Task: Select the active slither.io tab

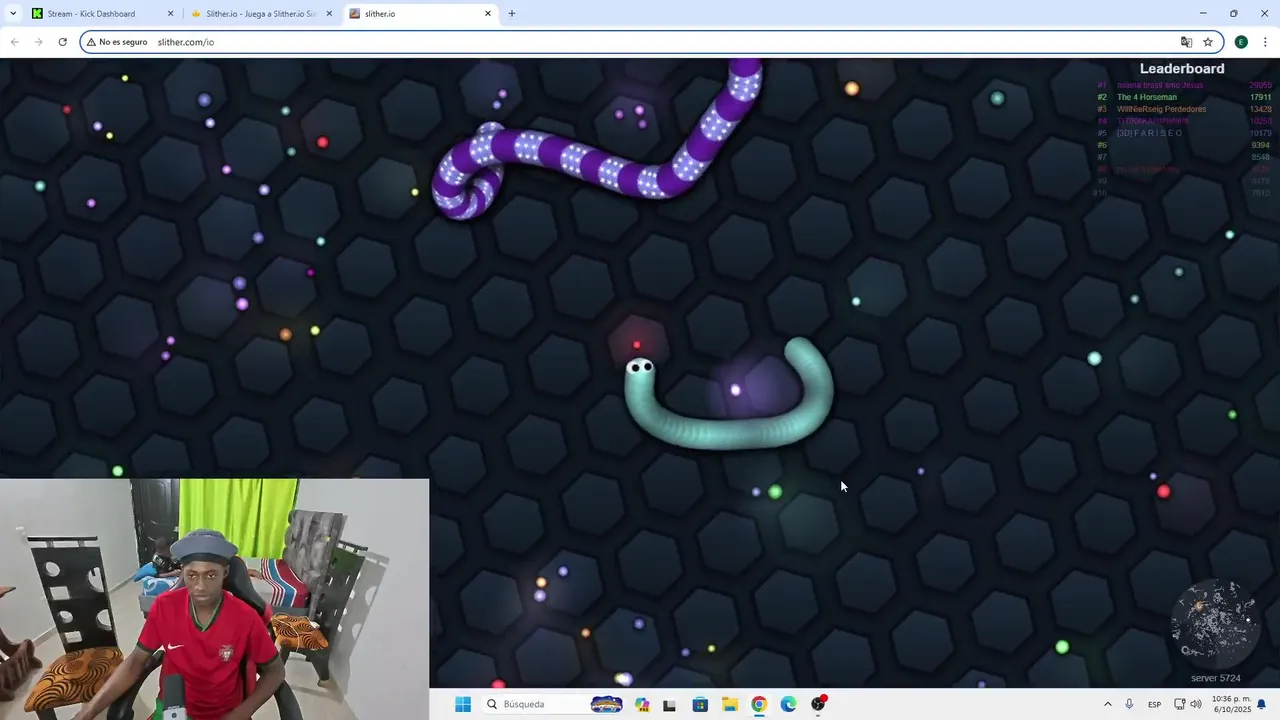Action: (420, 14)
